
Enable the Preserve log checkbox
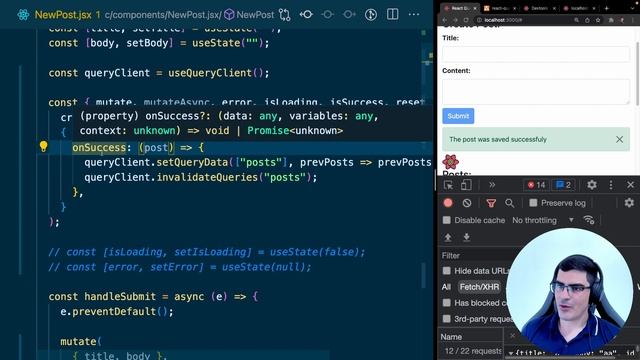tap(533, 203)
